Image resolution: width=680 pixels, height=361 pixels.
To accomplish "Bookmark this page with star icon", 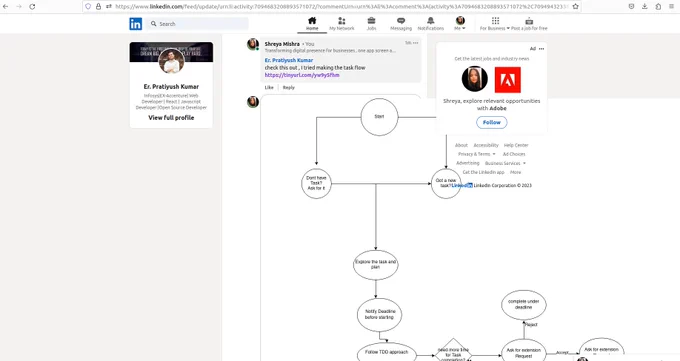I will click(575, 7).
